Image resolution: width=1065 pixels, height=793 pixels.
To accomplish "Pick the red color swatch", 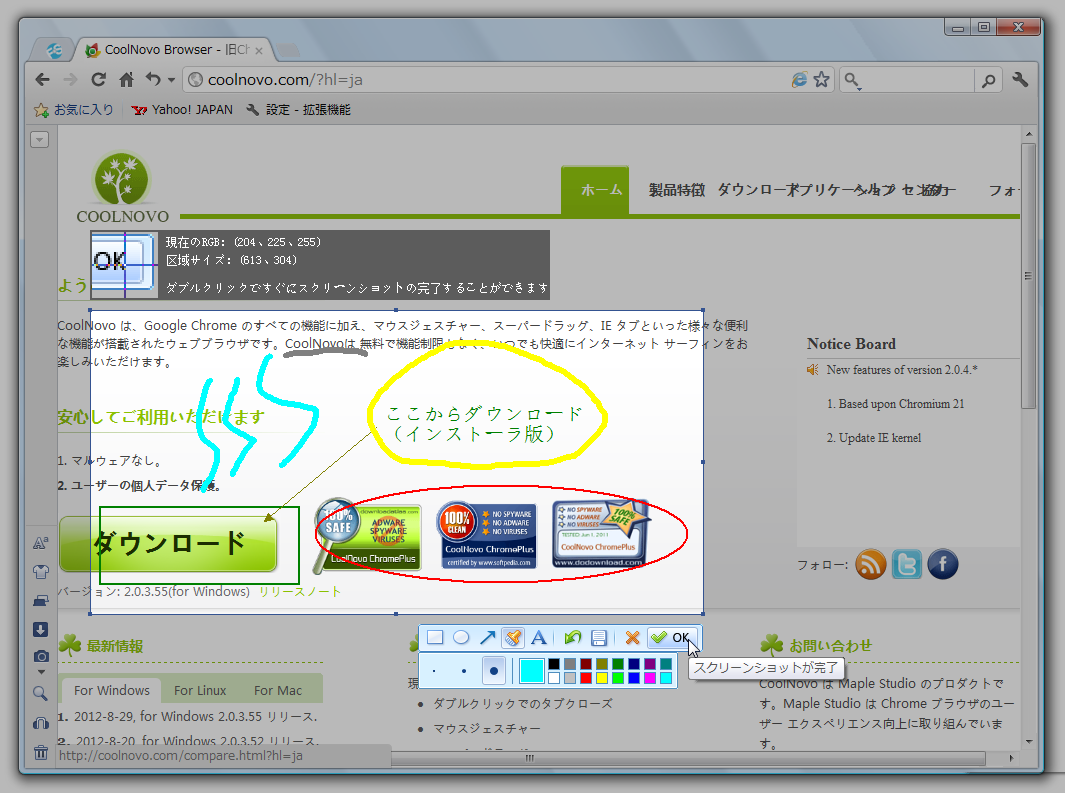I will point(585,678).
